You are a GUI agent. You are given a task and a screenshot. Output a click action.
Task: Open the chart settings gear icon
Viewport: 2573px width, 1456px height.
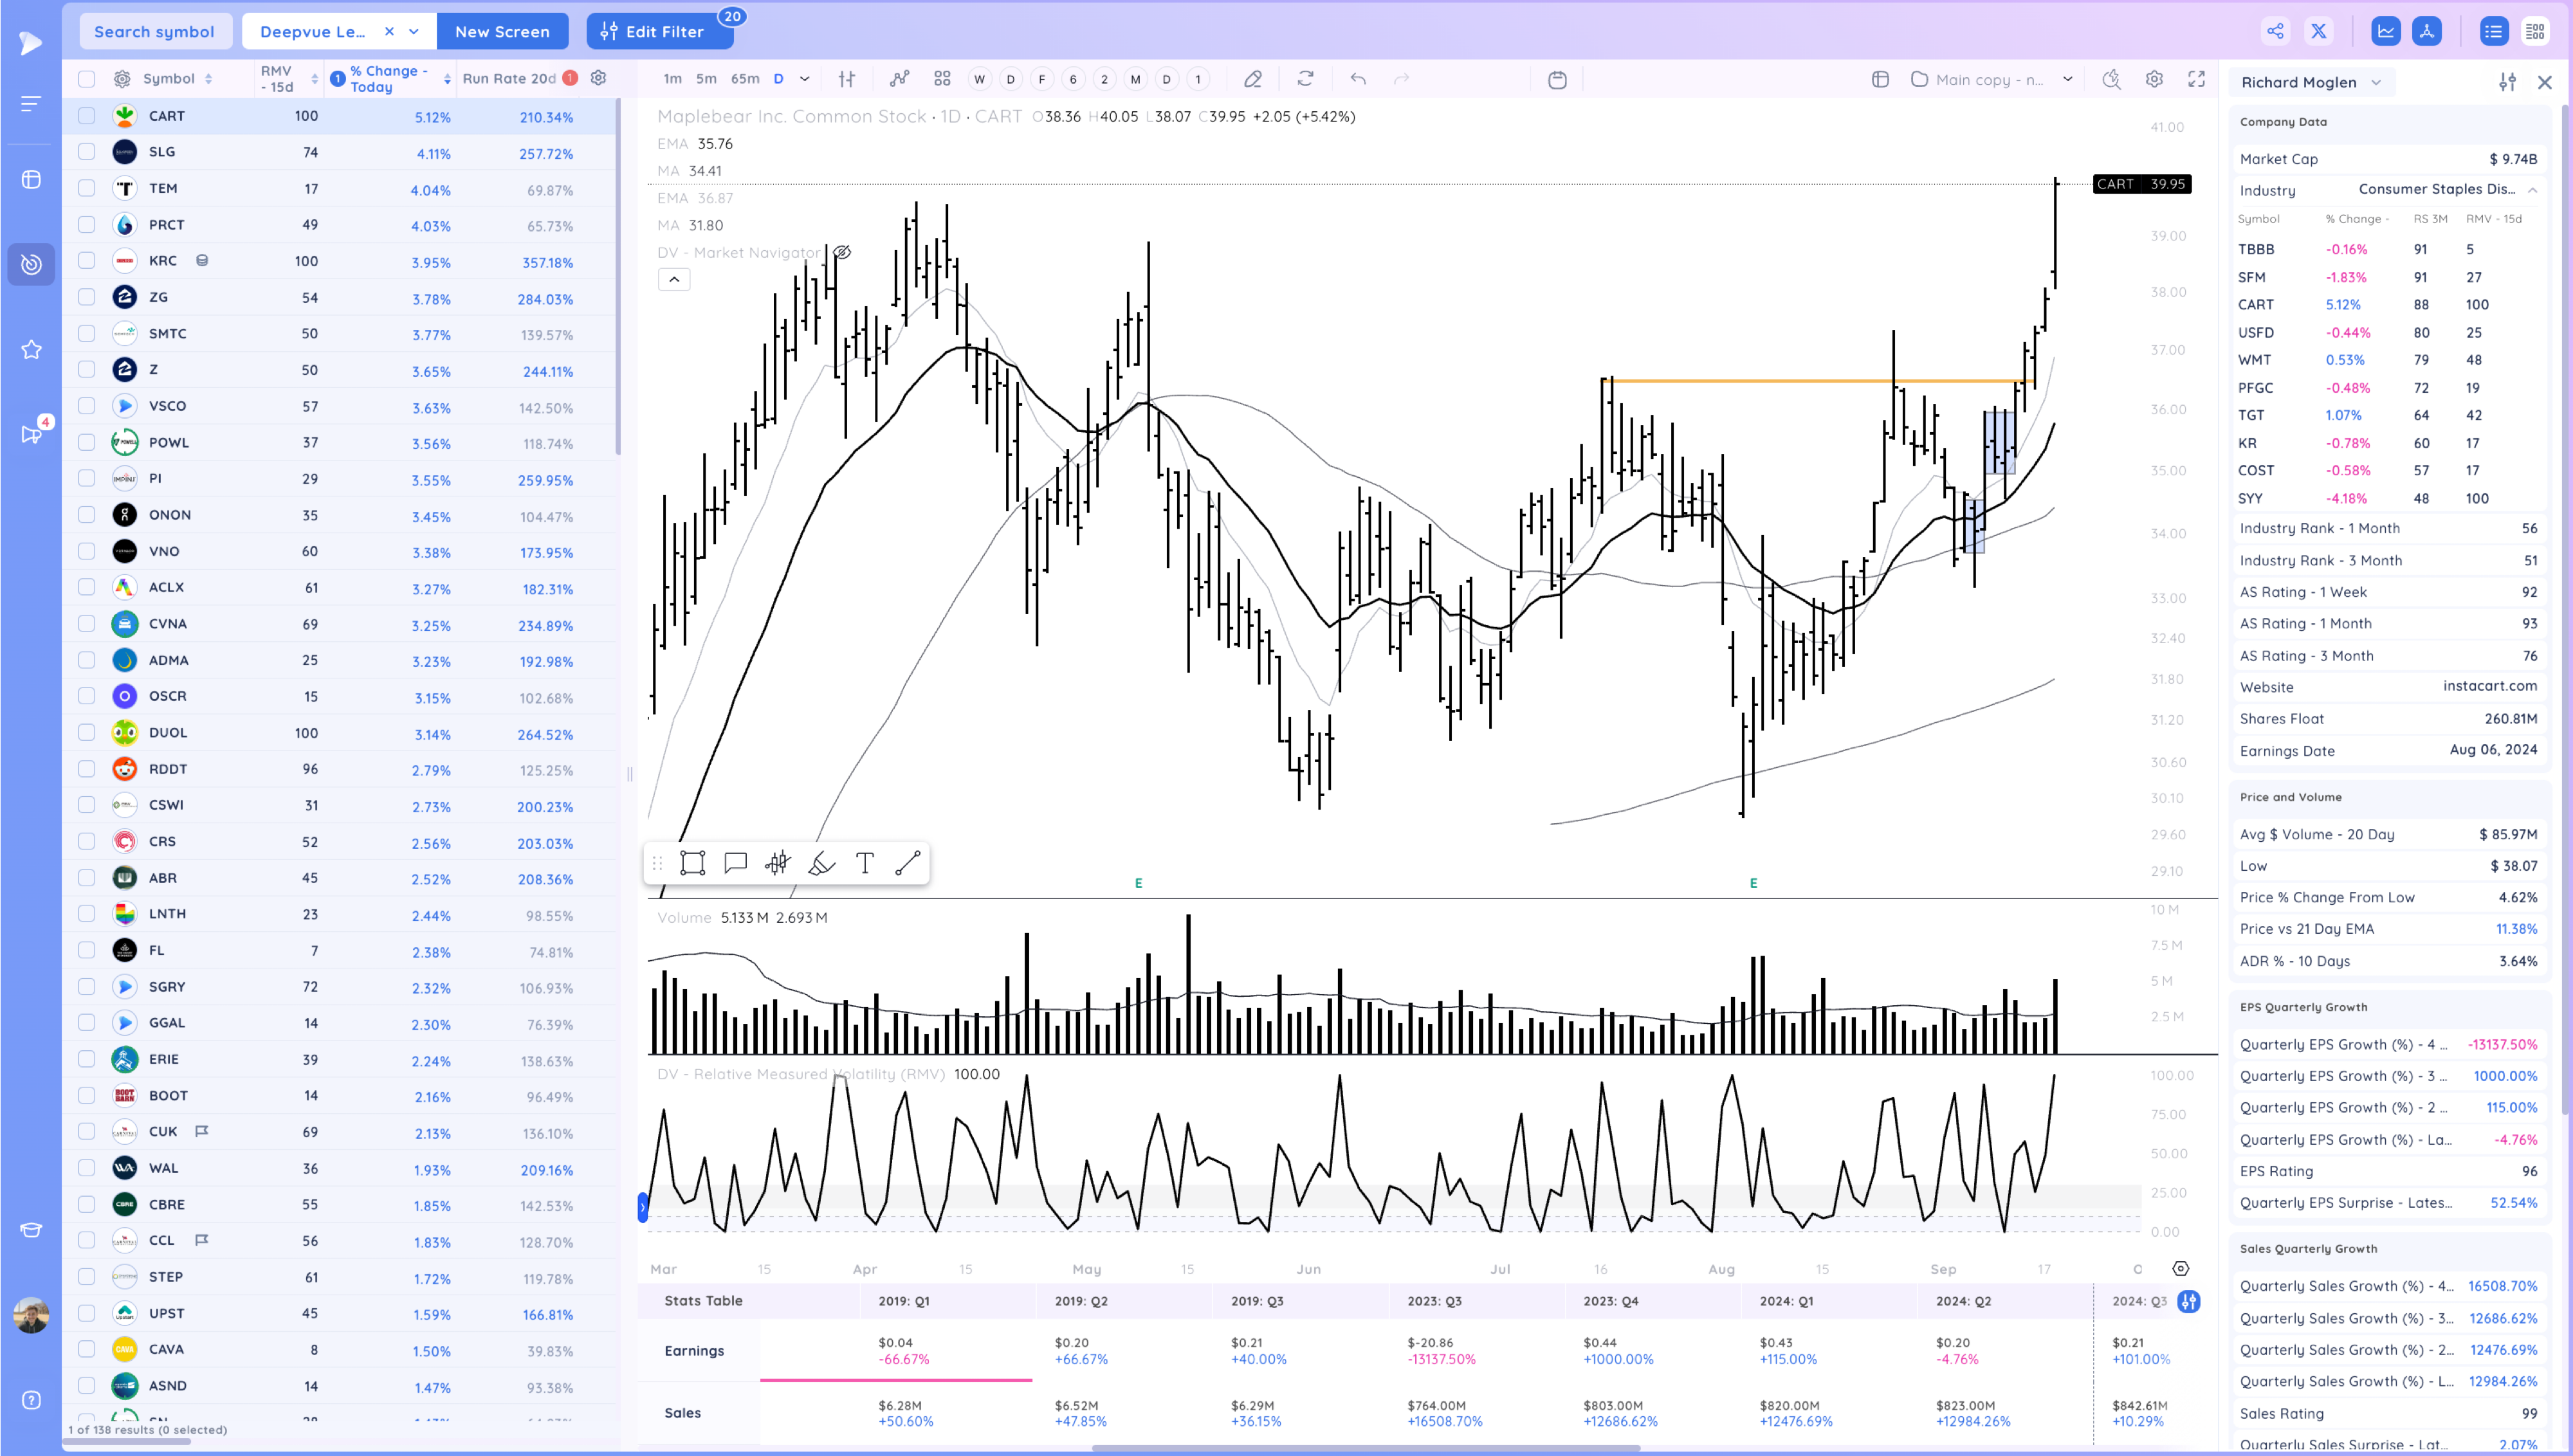tap(2154, 79)
